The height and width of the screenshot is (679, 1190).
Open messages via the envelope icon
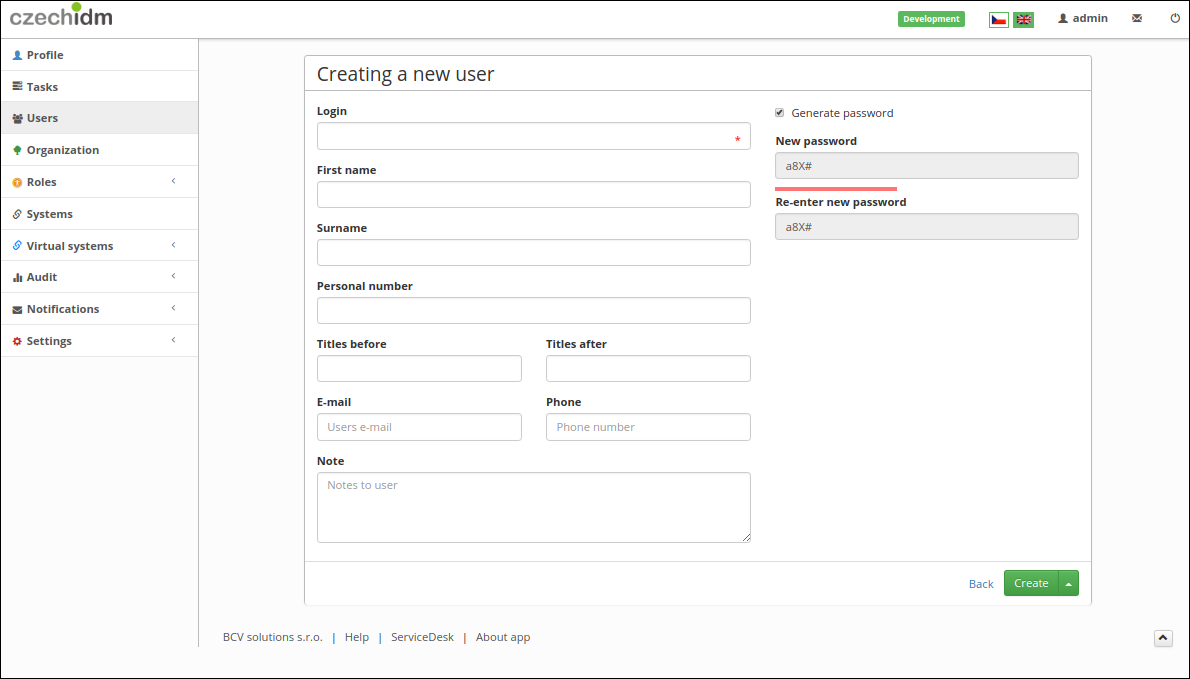pyautogui.click(x=1137, y=18)
